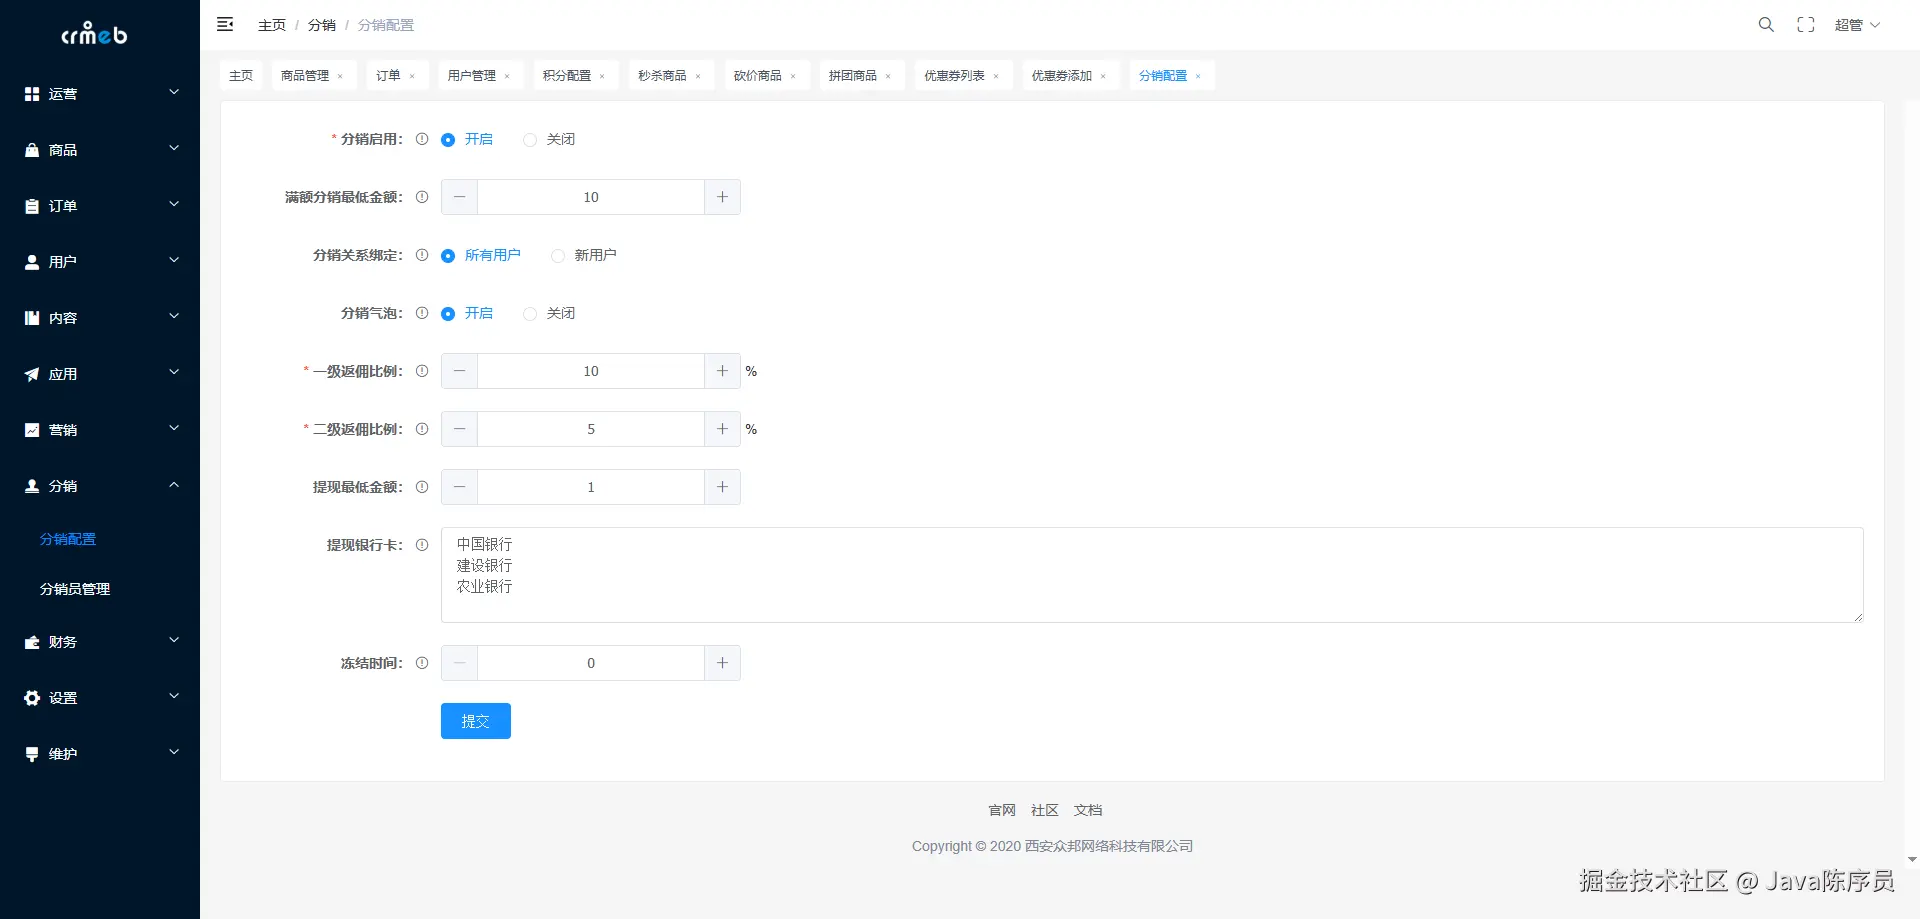
Task: Click the crmeb logo
Action: tap(95, 34)
